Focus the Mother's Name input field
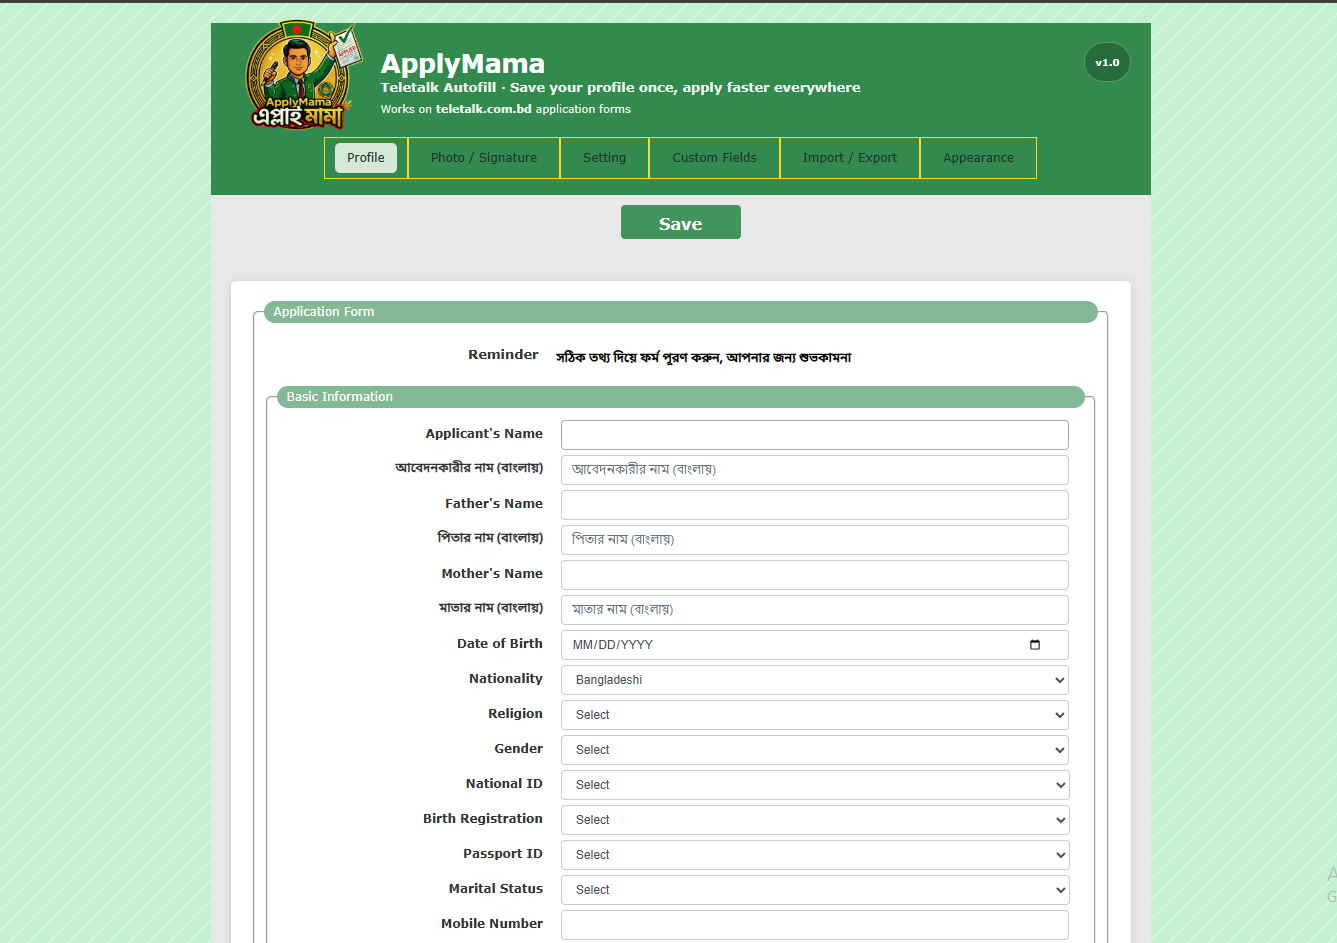The height and width of the screenshot is (943, 1337). (815, 575)
